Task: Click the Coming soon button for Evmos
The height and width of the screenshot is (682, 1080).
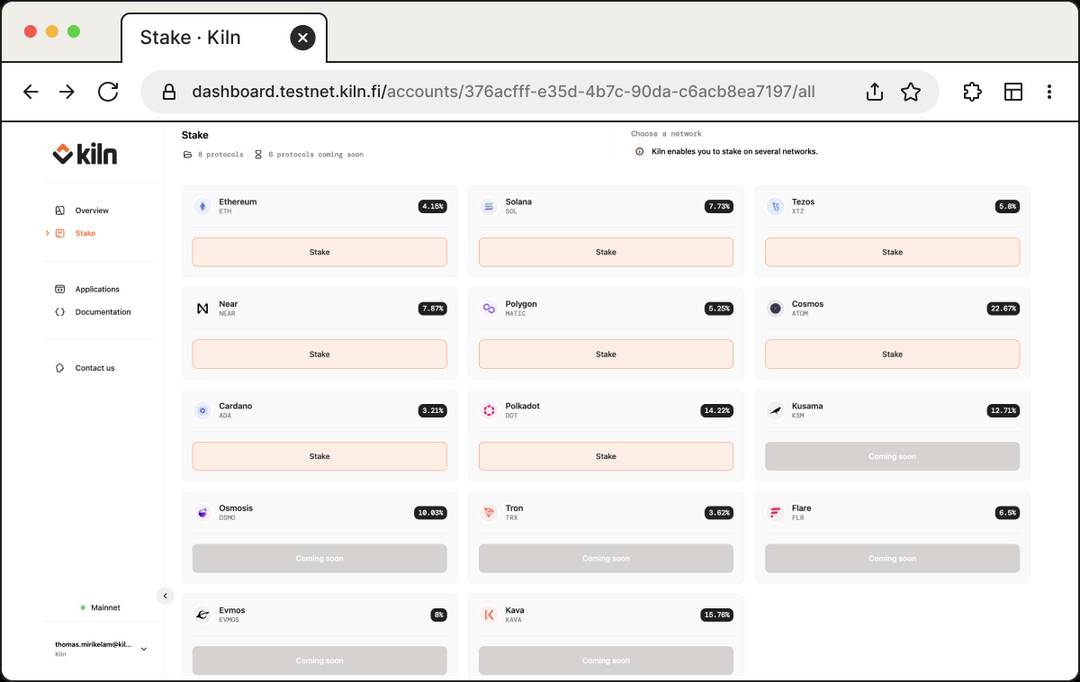Action: tap(320, 660)
